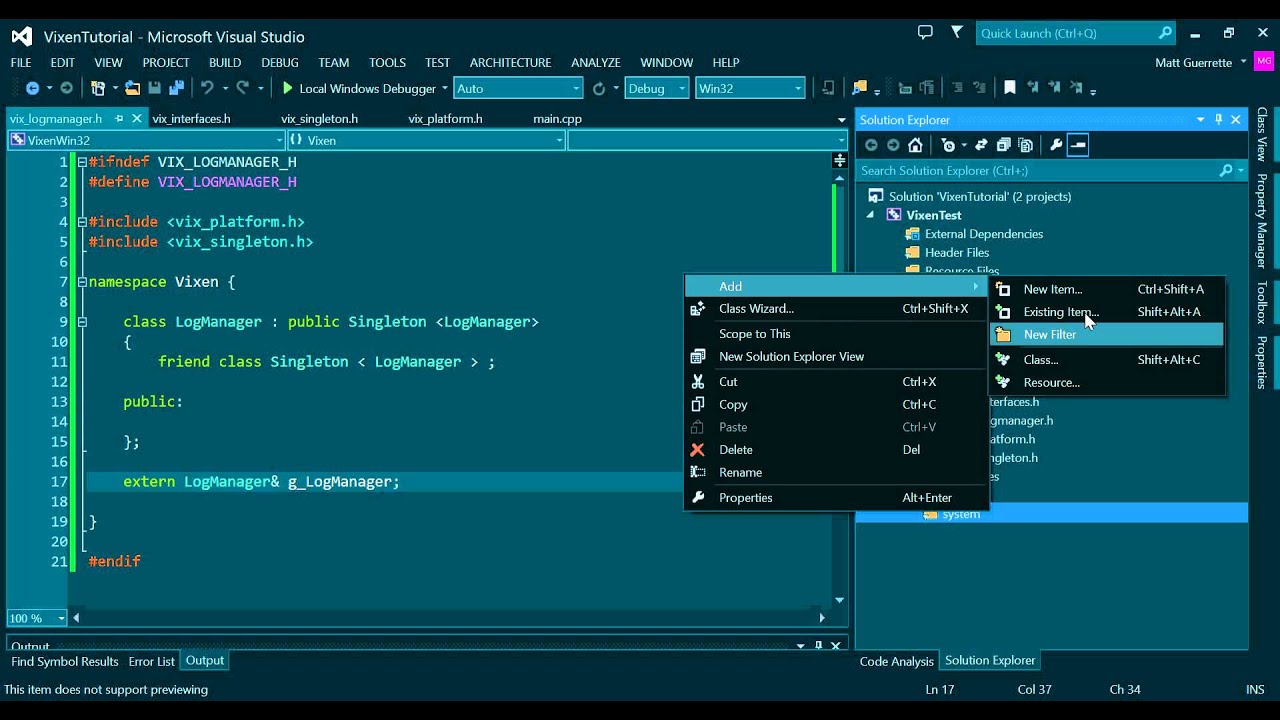
Task: Open the Vixen namespace navigation dropdown
Action: pyautogui.click(x=426, y=140)
